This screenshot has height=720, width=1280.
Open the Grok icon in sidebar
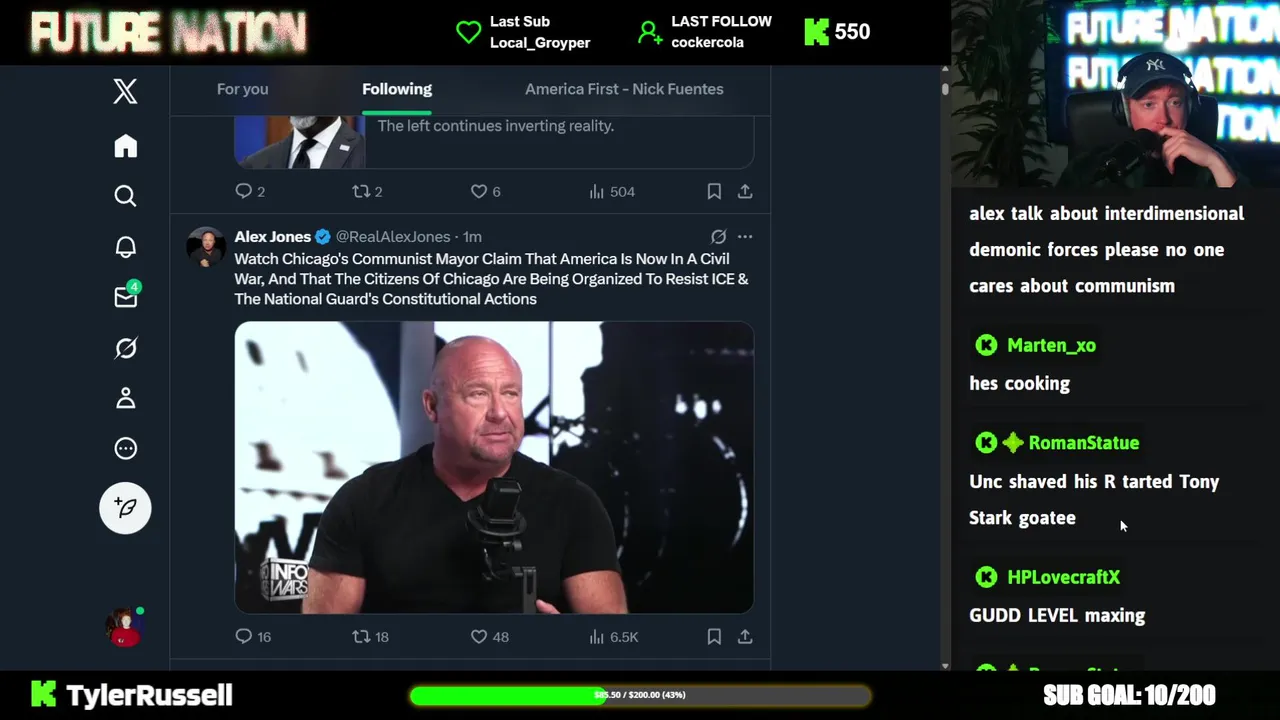[125, 348]
